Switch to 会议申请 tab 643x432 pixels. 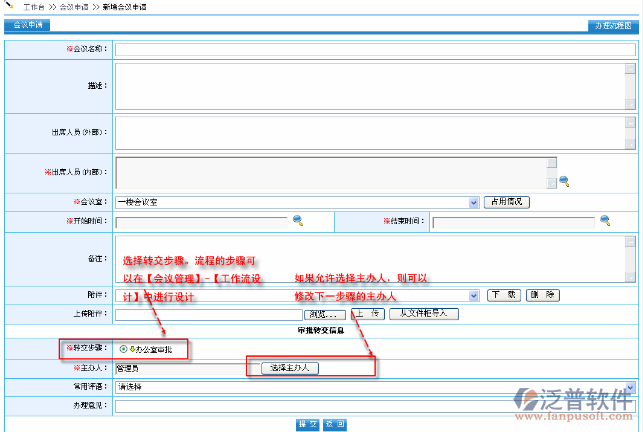tap(24, 25)
